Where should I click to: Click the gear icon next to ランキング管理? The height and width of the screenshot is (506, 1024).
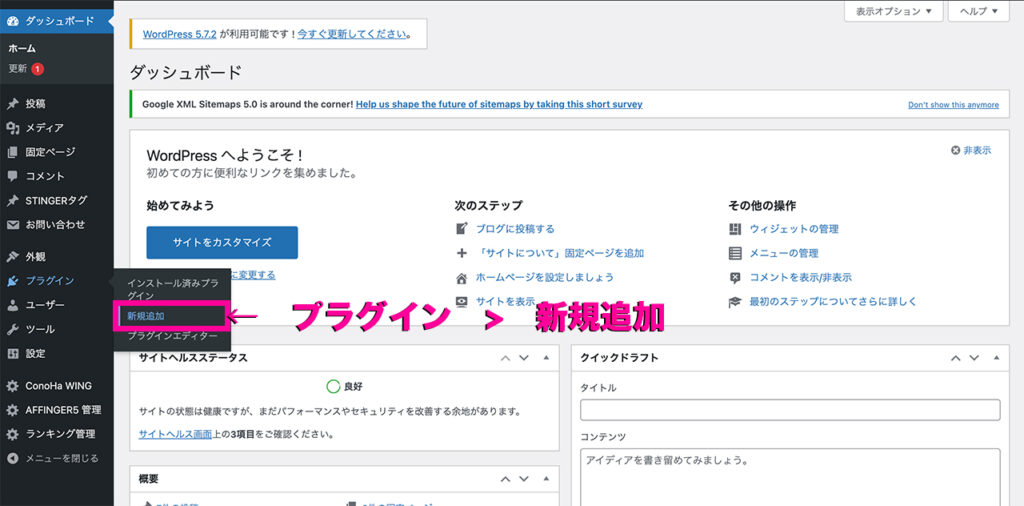(x=12, y=434)
